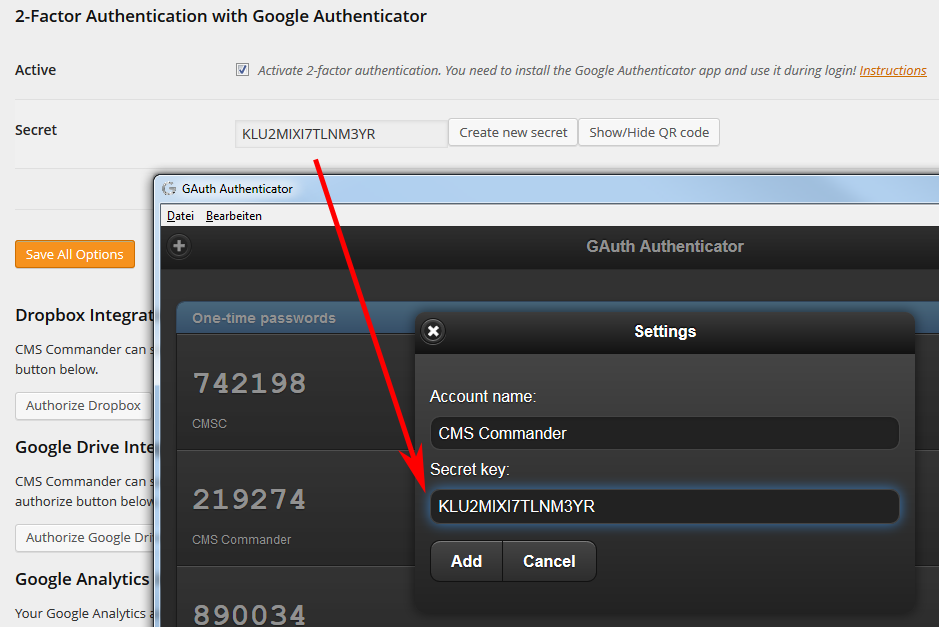Viewport: 939px width, 627px height.
Task: Click the Settings dialog title
Action: pos(665,331)
